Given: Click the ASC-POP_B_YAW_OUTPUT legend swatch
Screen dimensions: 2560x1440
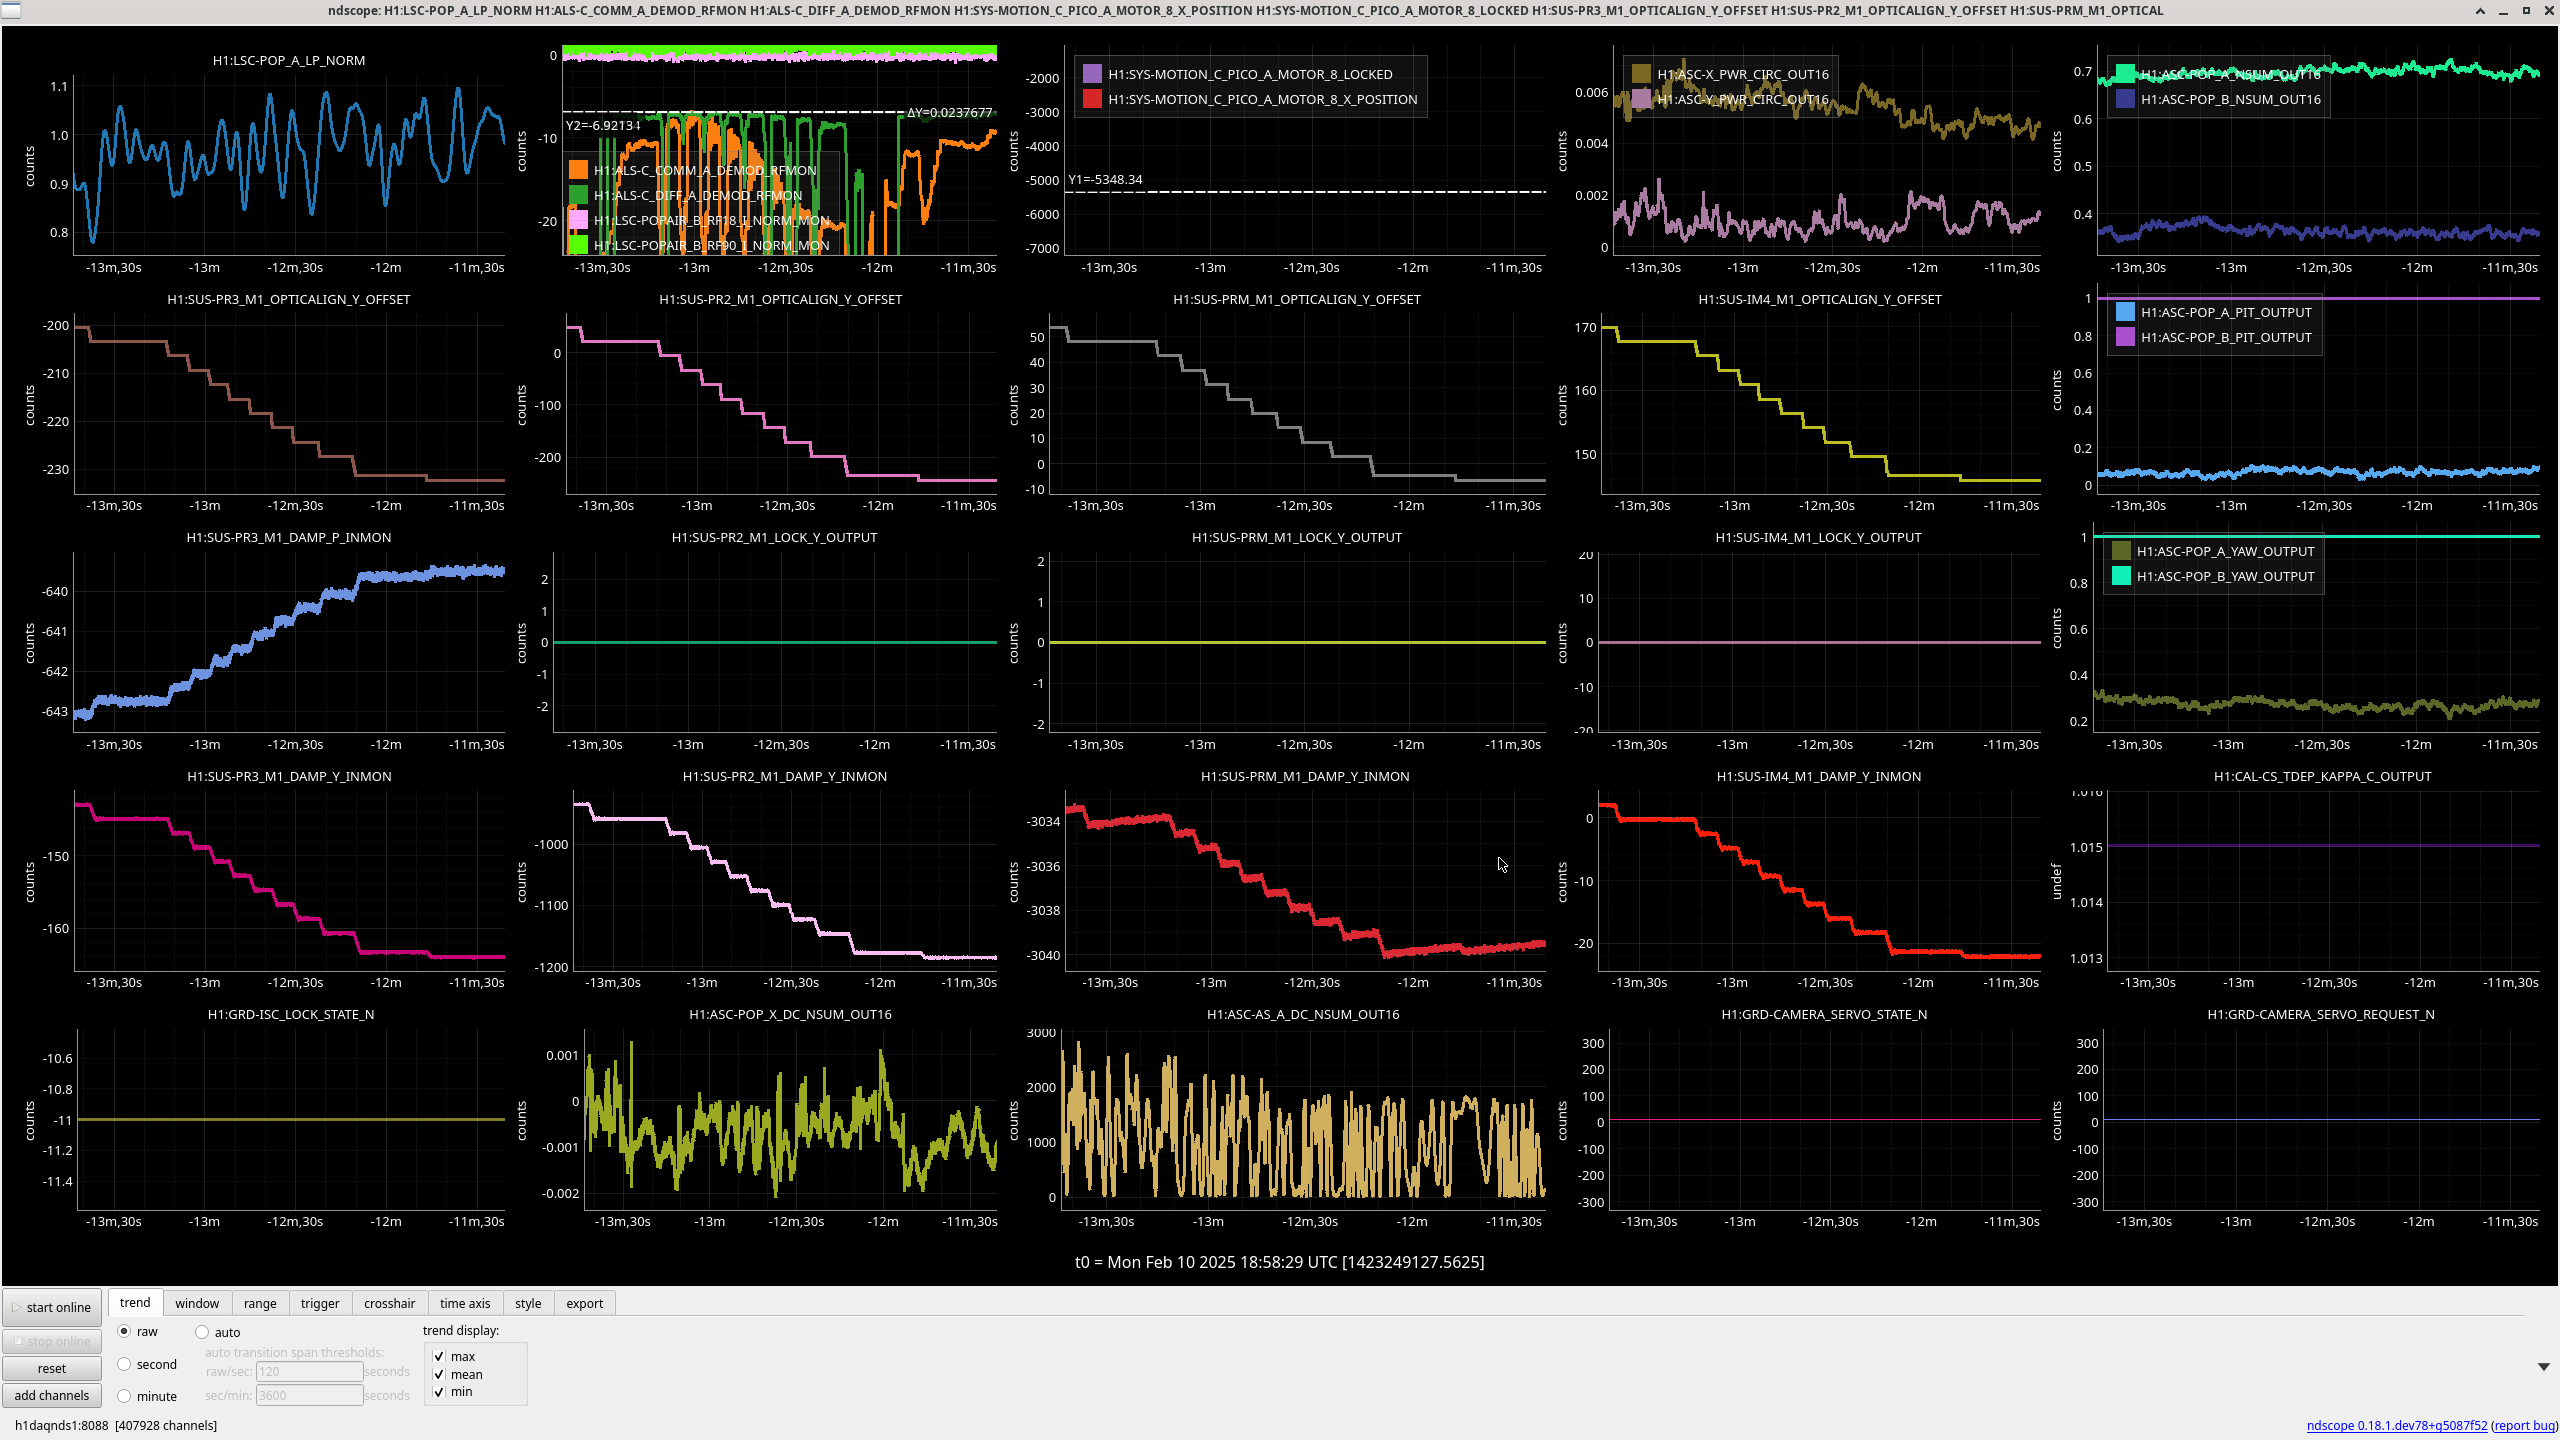Looking at the screenshot, I should coord(2121,576).
